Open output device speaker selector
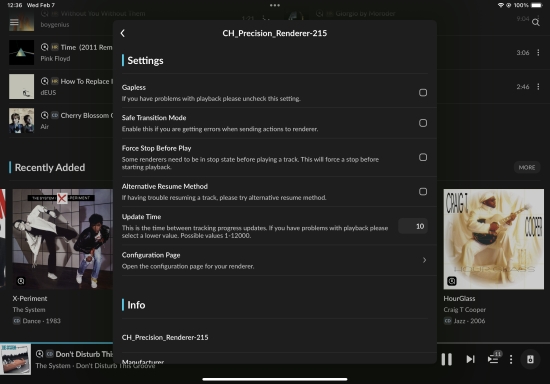 pos(530,359)
